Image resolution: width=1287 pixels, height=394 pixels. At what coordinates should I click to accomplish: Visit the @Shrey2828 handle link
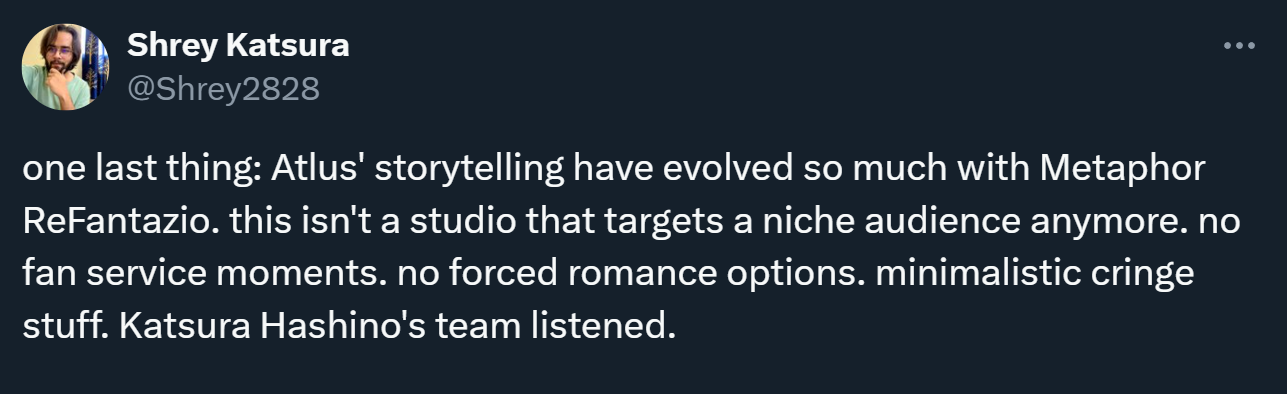(223, 90)
